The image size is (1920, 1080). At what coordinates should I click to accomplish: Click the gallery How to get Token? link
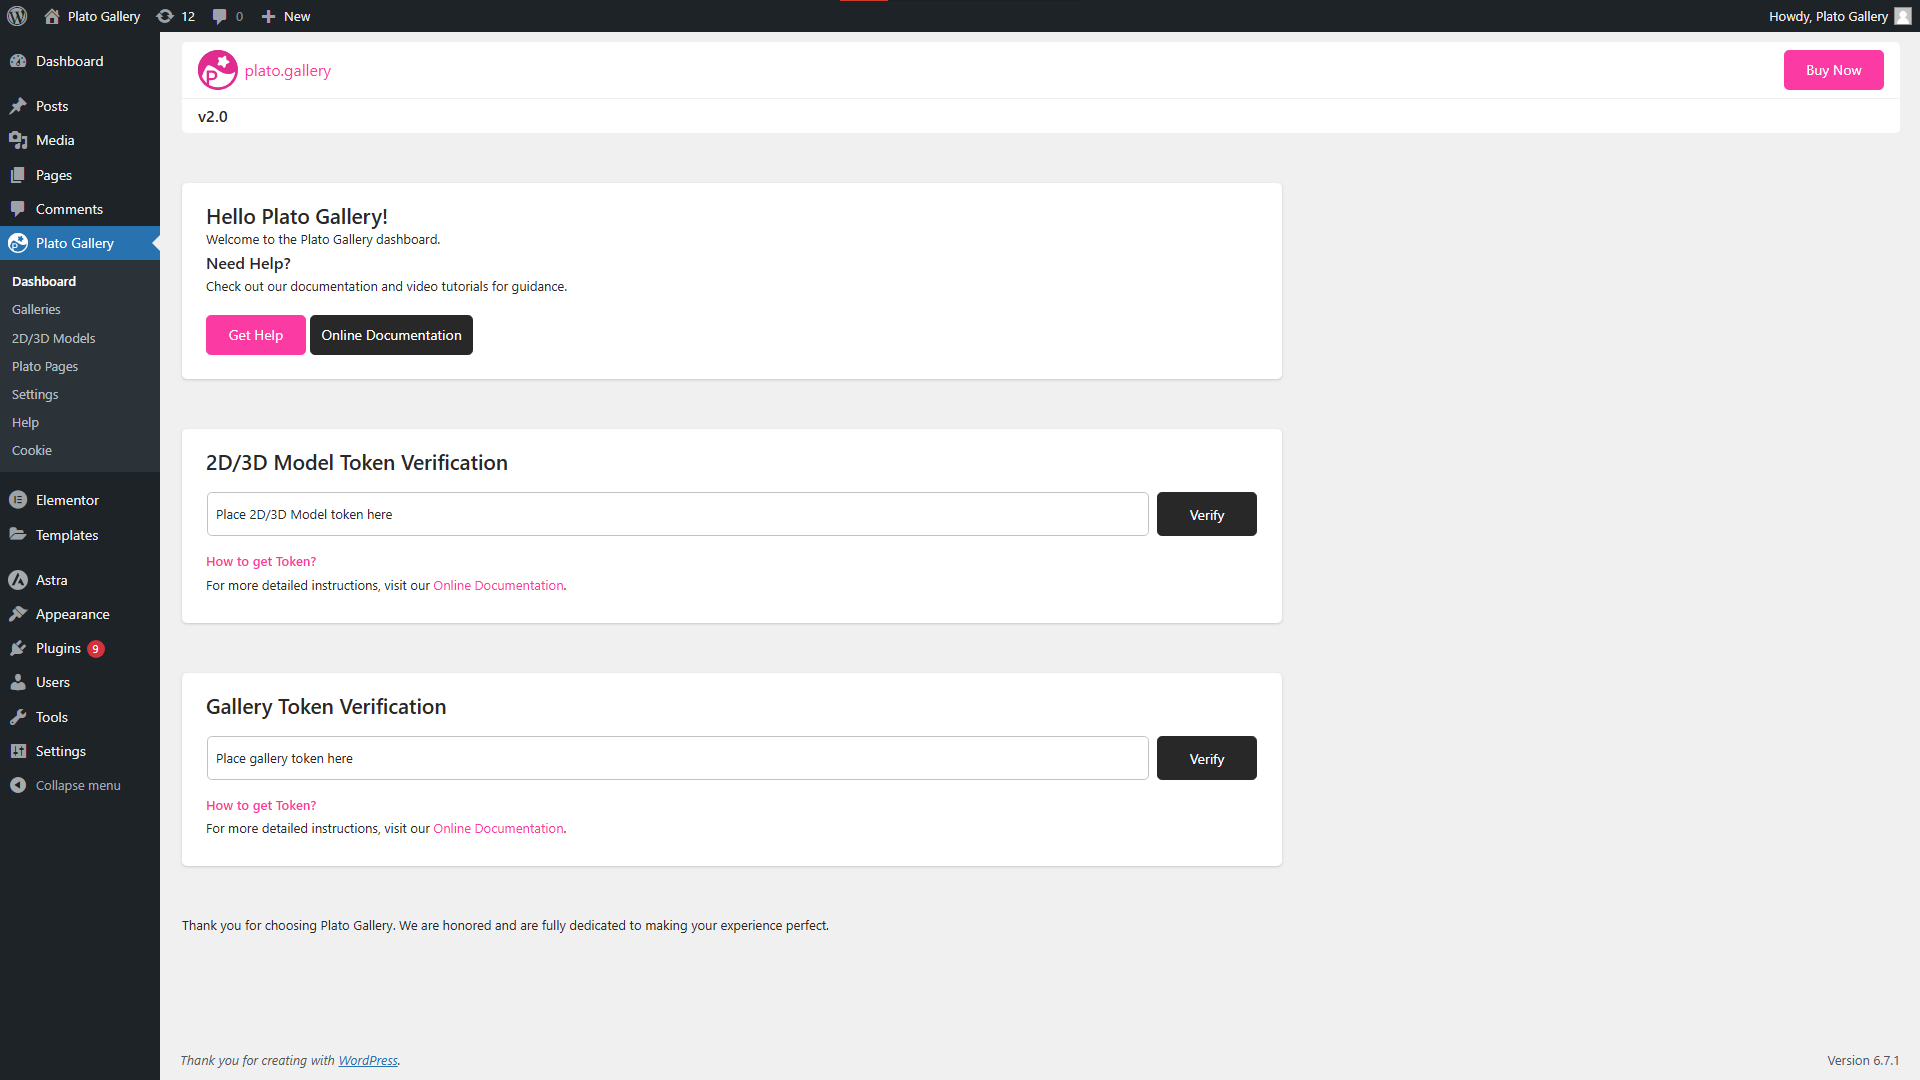[261, 805]
